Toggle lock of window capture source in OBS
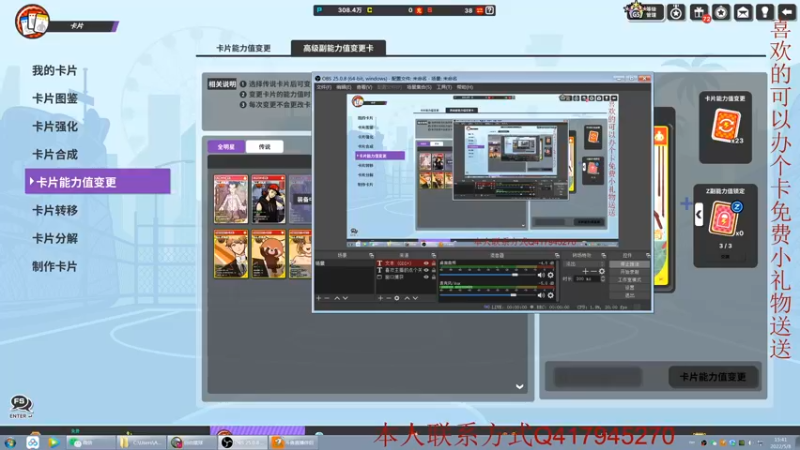The height and width of the screenshot is (450, 800). 434,277
